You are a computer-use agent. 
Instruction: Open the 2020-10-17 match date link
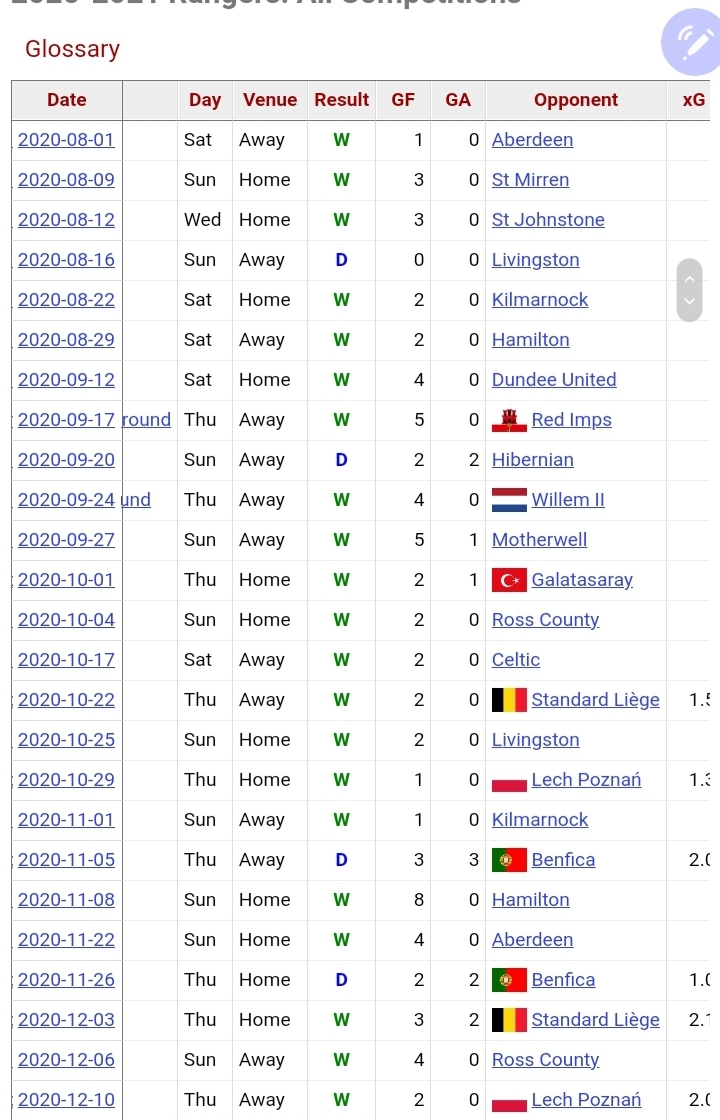click(66, 660)
